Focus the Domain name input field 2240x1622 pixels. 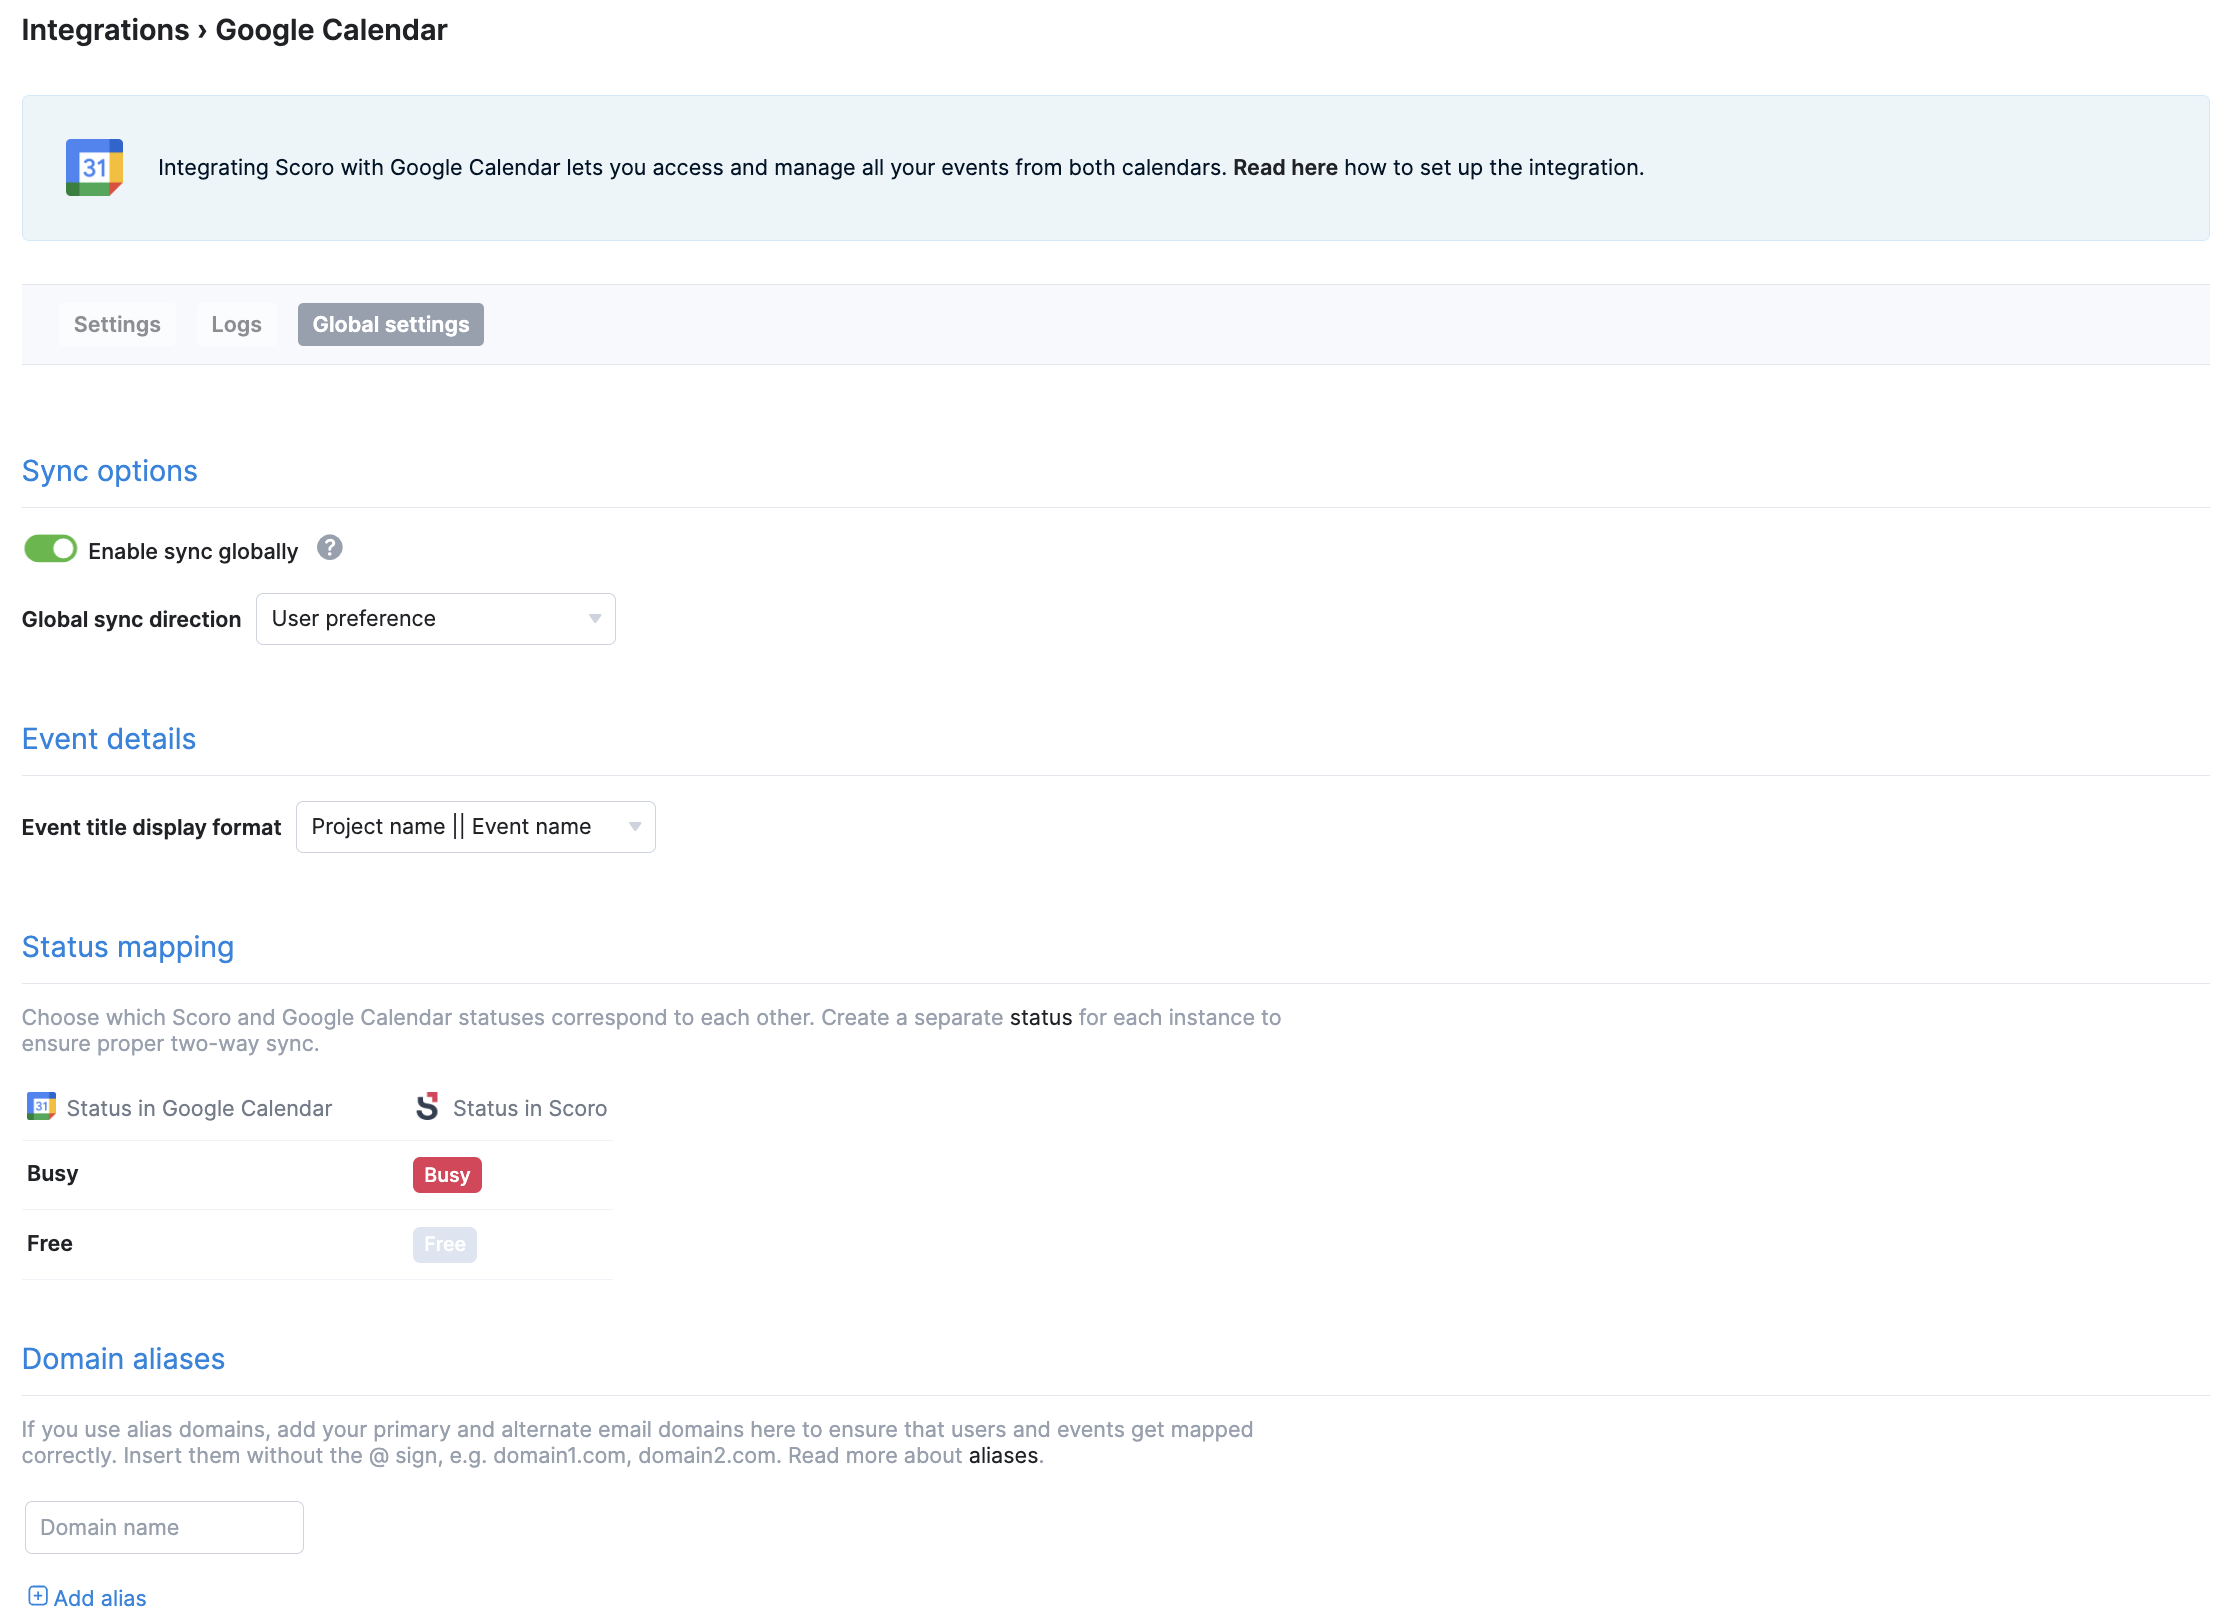(164, 1527)
